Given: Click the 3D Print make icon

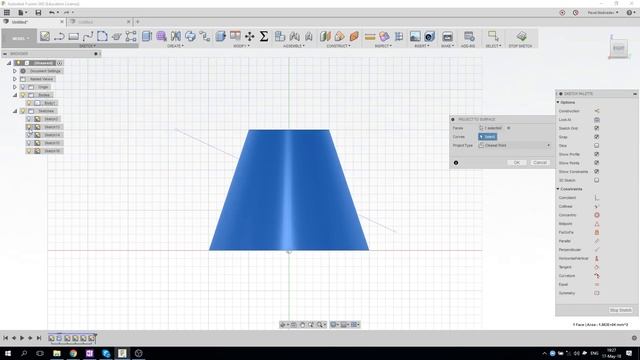Looking at the screenshot, I should 447,36.
